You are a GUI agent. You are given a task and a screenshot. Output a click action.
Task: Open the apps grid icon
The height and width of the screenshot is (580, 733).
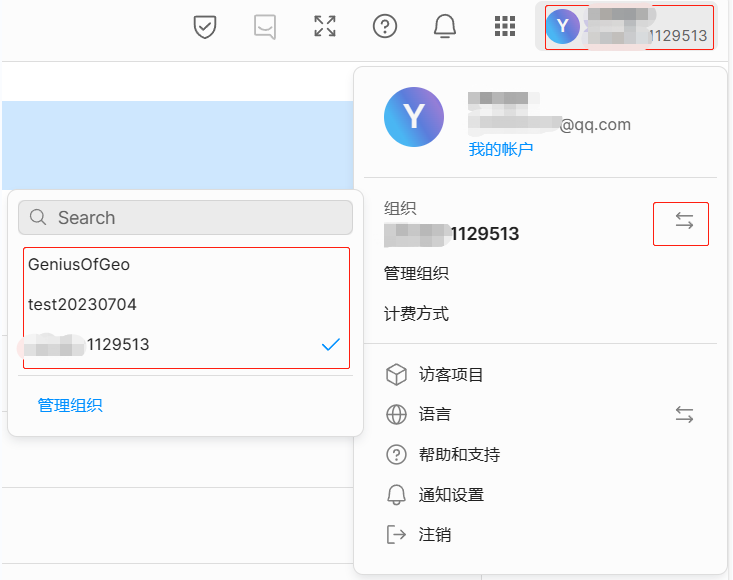click(505, 27)
